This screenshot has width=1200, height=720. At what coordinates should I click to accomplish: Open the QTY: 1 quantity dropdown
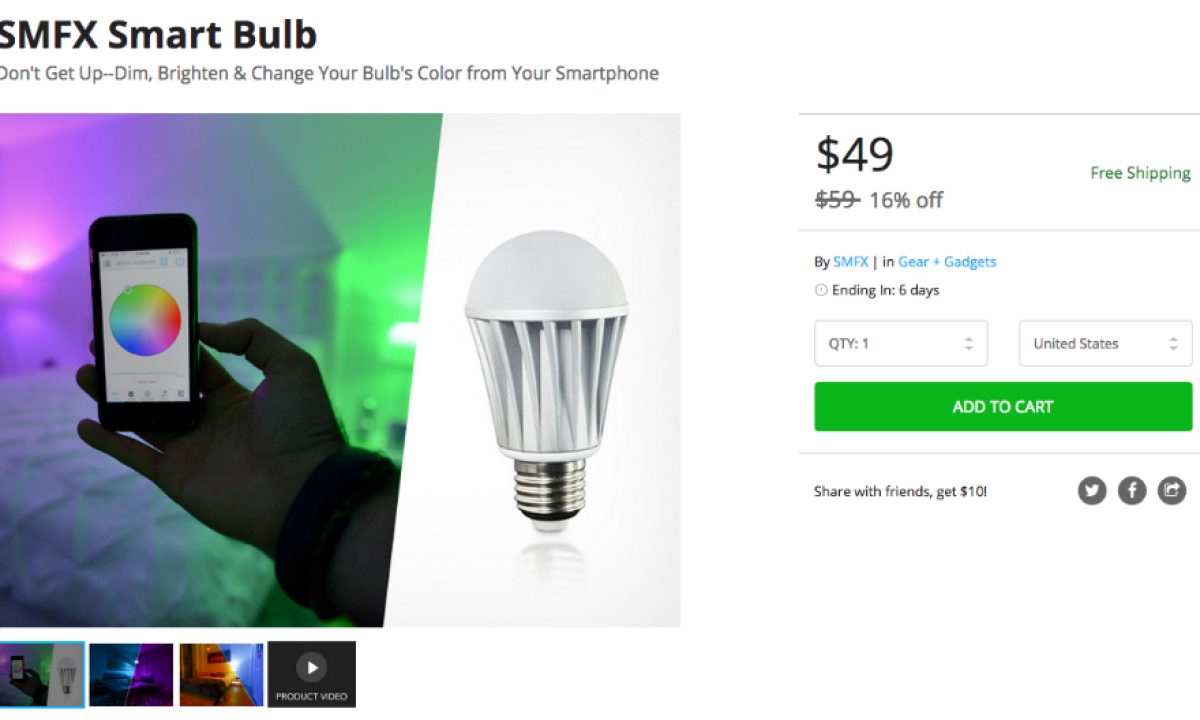pos(901,343)
